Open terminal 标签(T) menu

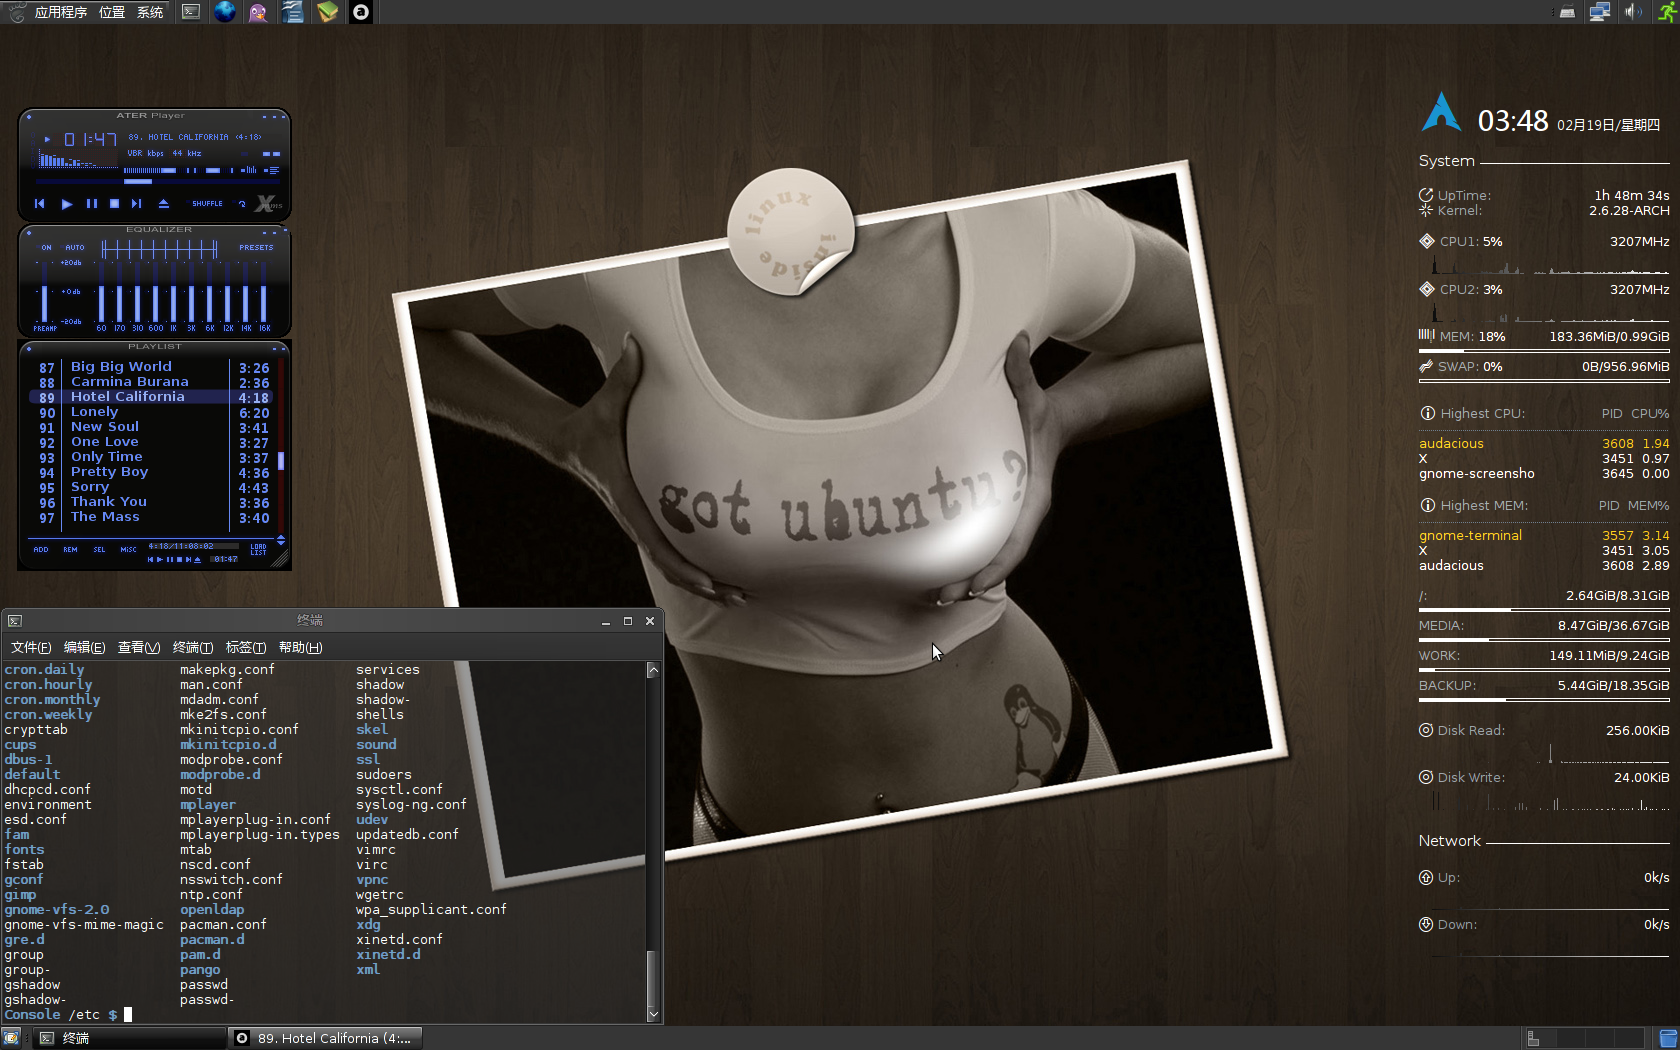coord(246,647)
